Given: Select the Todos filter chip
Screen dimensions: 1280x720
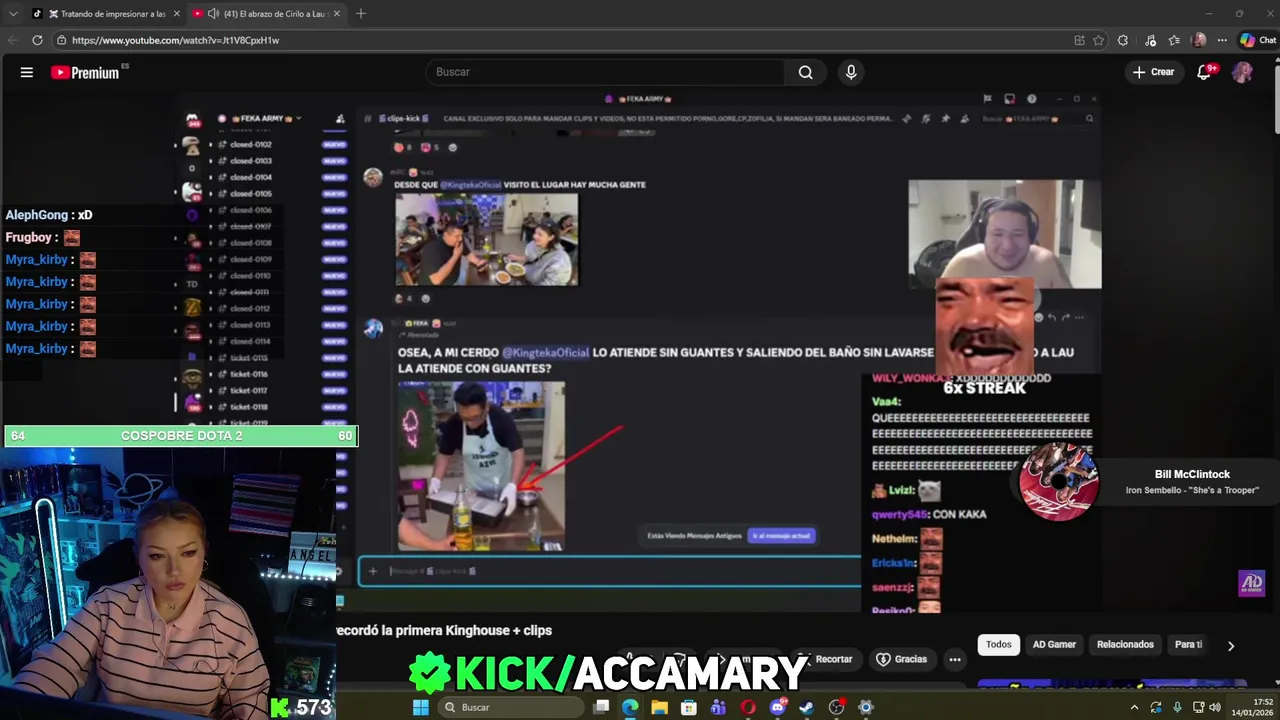Looking at the screenshot, I should click(x=999, y=645).
